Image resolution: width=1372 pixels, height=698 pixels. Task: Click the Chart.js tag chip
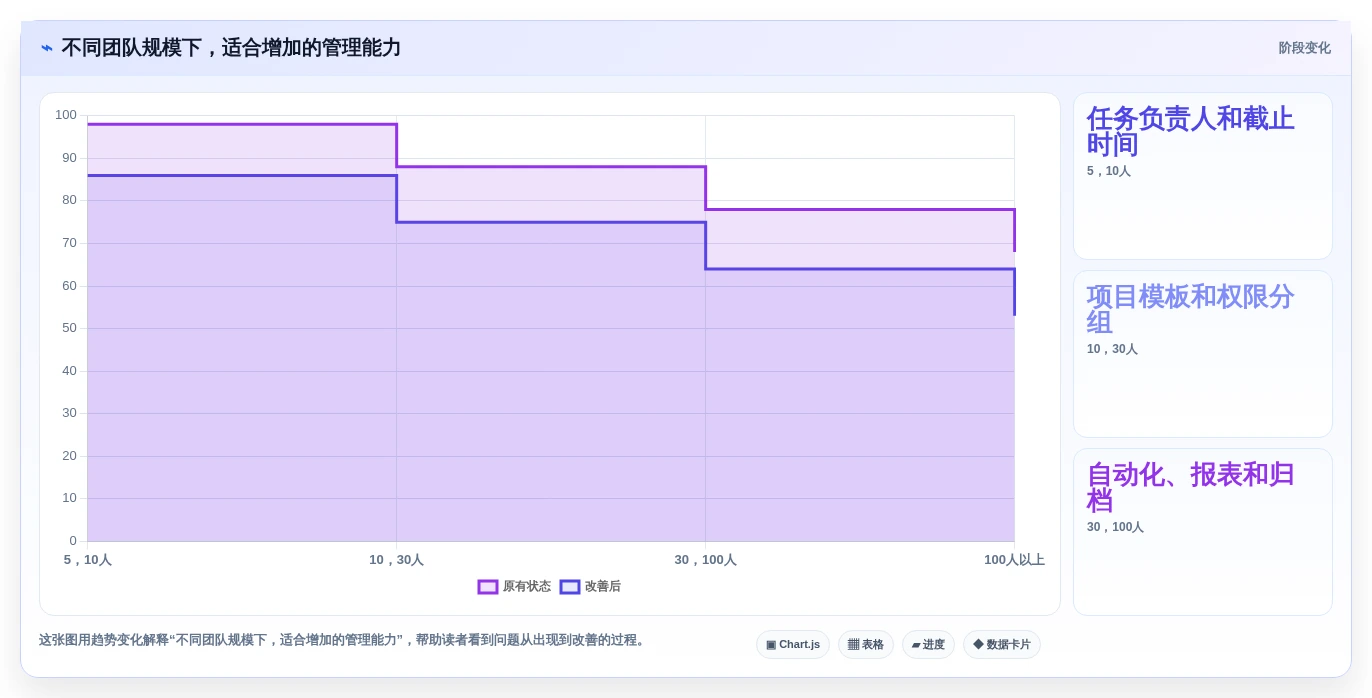point(793,645)
